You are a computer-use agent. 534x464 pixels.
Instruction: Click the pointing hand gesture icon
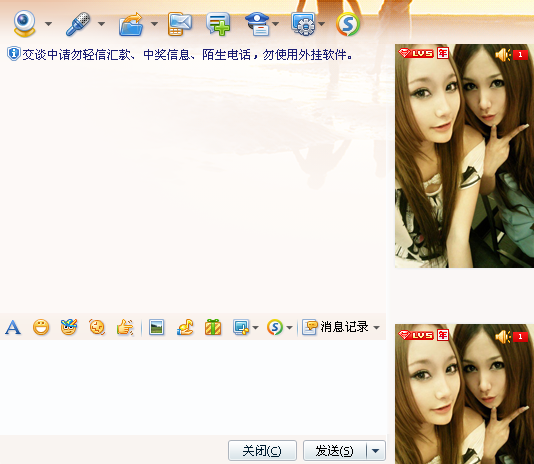click(x=125, y=327)
